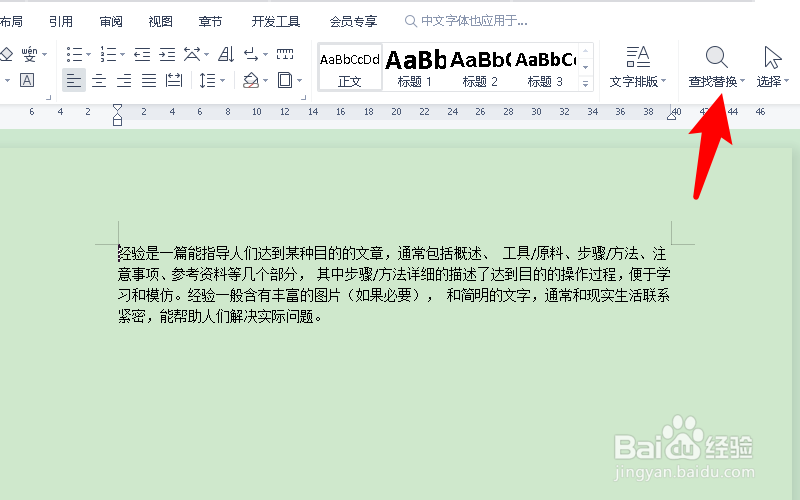Open the 视图 tab
Screen dimensions: 800x500
click(x=161, y=21)
